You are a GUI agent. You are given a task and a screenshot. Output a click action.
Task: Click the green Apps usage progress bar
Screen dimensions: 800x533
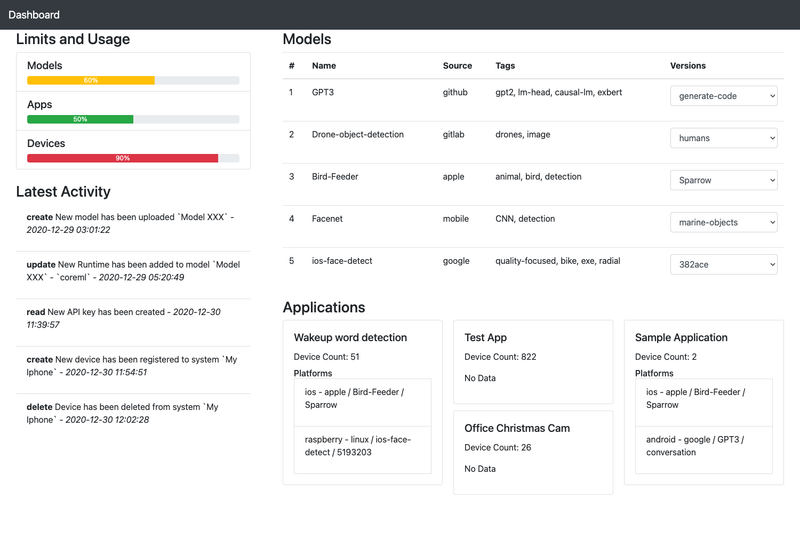(80, 119)
